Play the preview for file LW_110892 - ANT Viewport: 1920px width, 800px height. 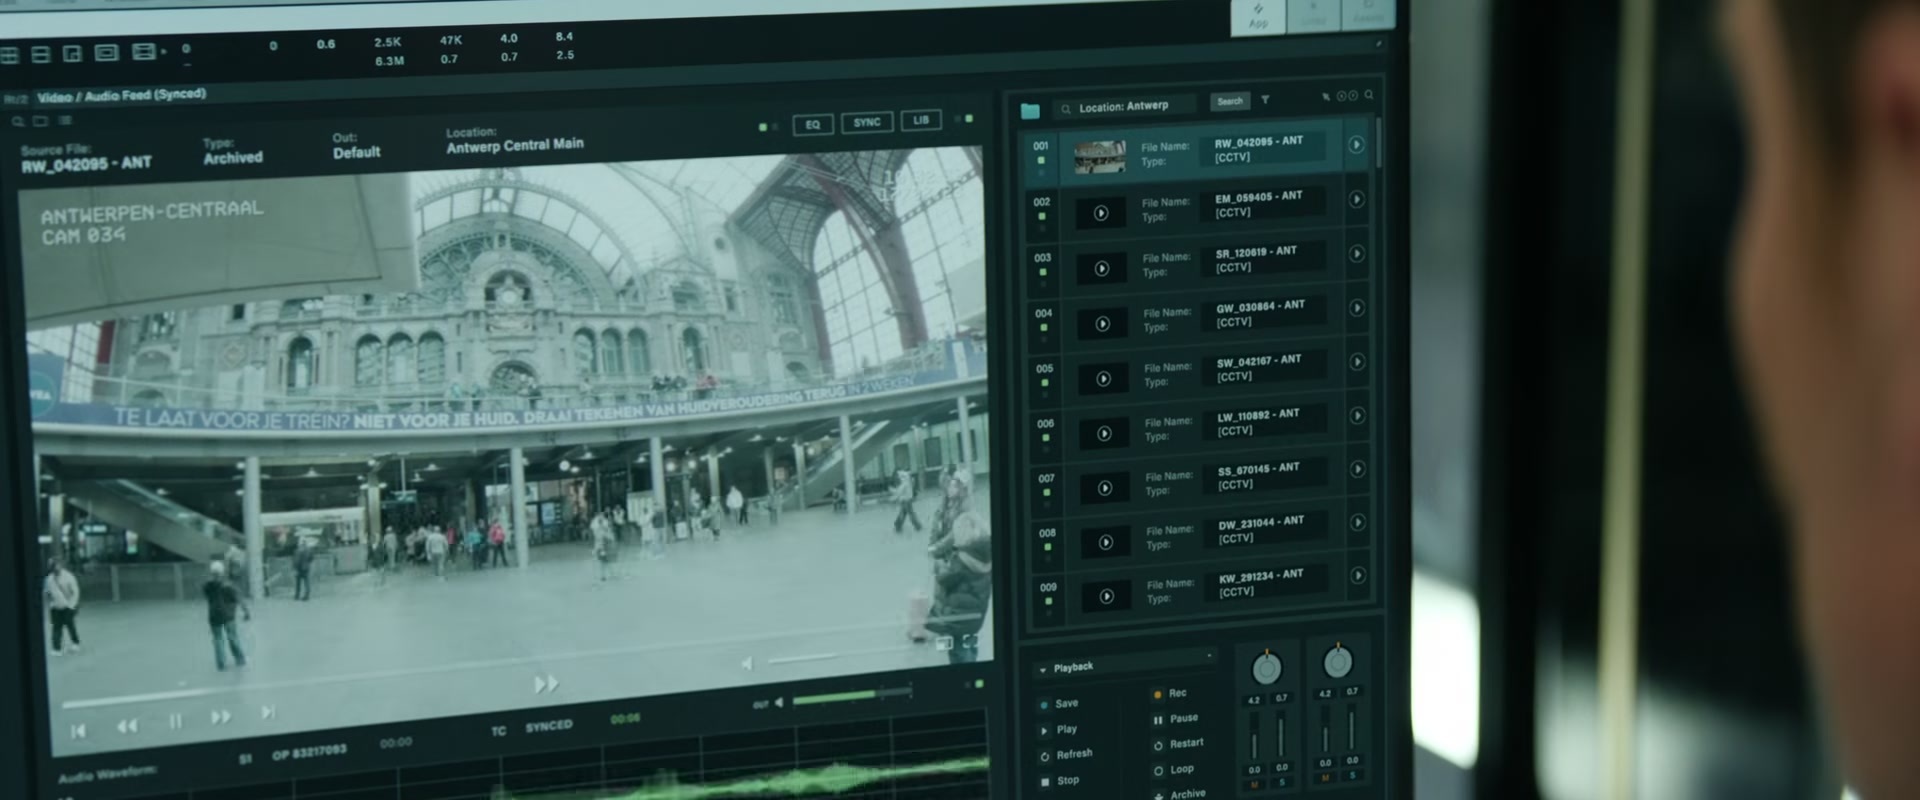coord(1104,434)
